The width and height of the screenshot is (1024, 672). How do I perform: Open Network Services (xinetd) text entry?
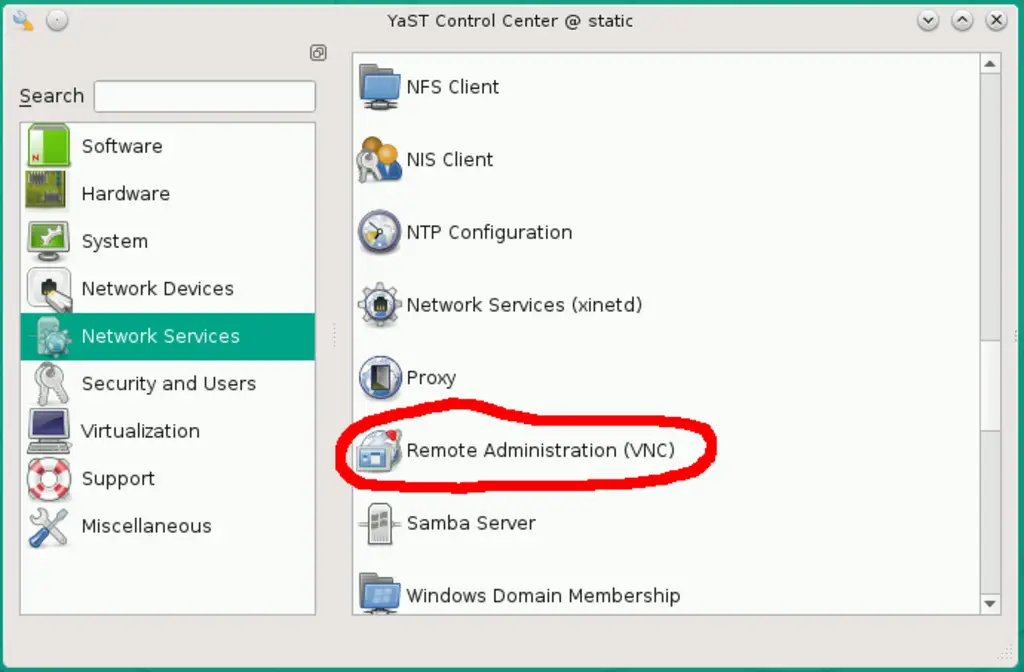point(524,305)
